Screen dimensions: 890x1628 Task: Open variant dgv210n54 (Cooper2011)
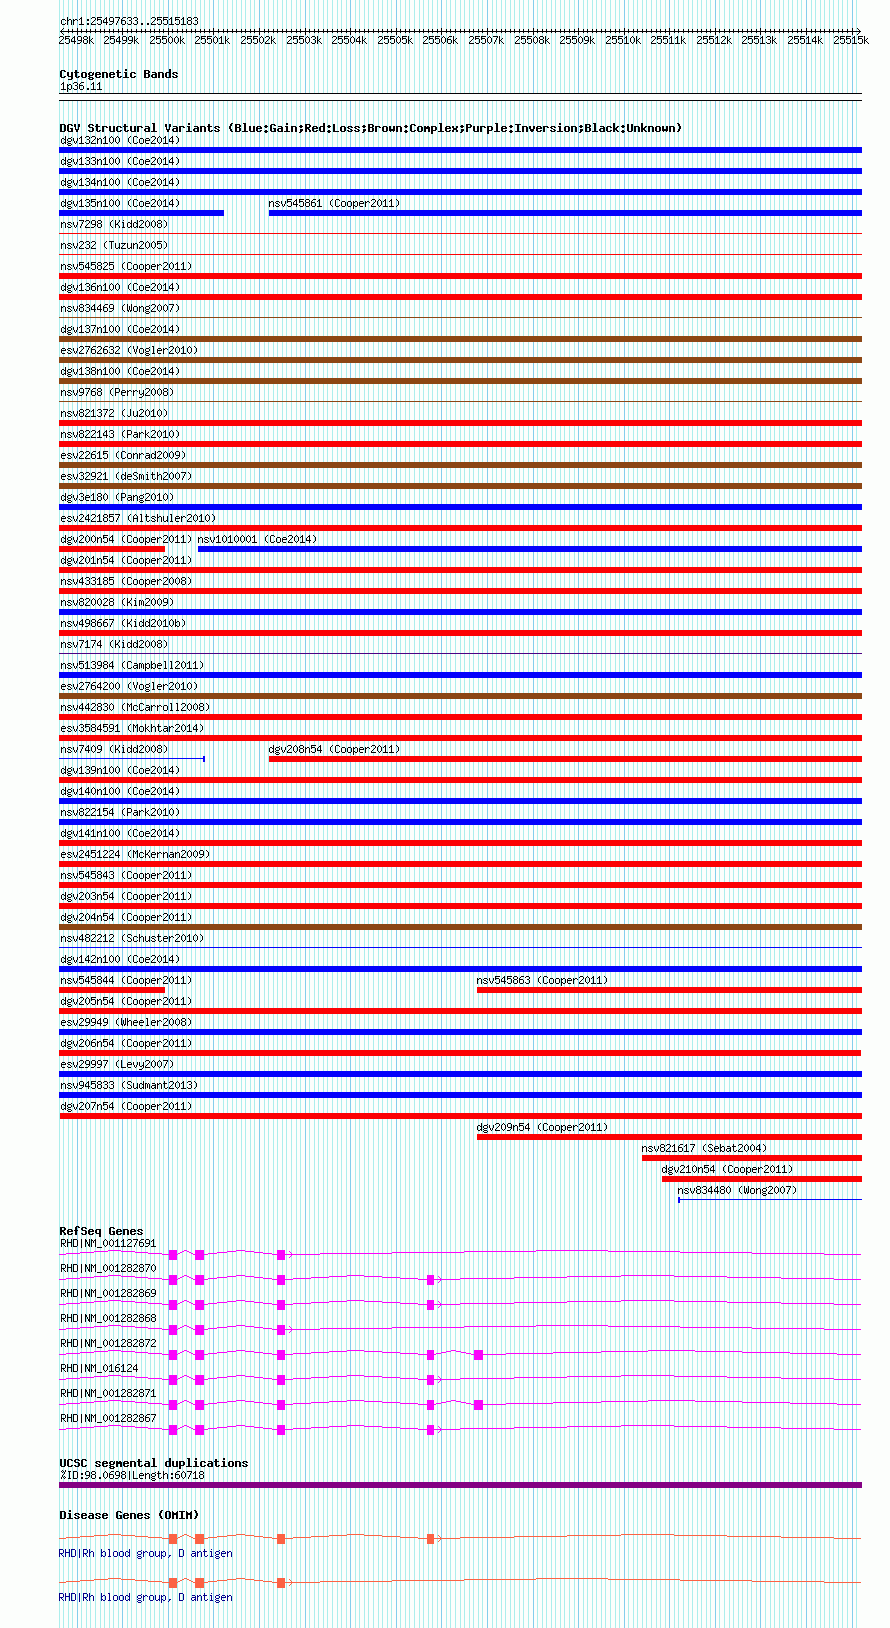pos(727,1169)
